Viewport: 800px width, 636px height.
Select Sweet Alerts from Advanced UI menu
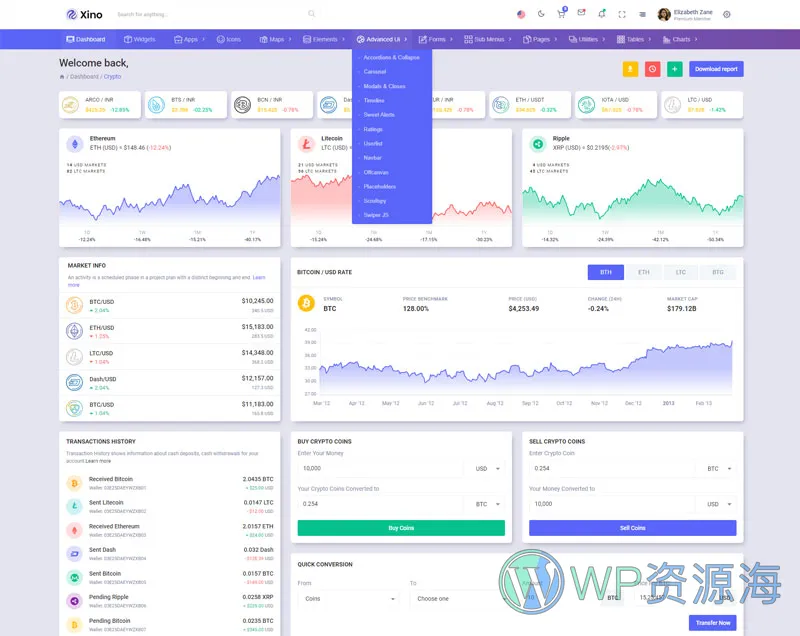tap(379, 115)
